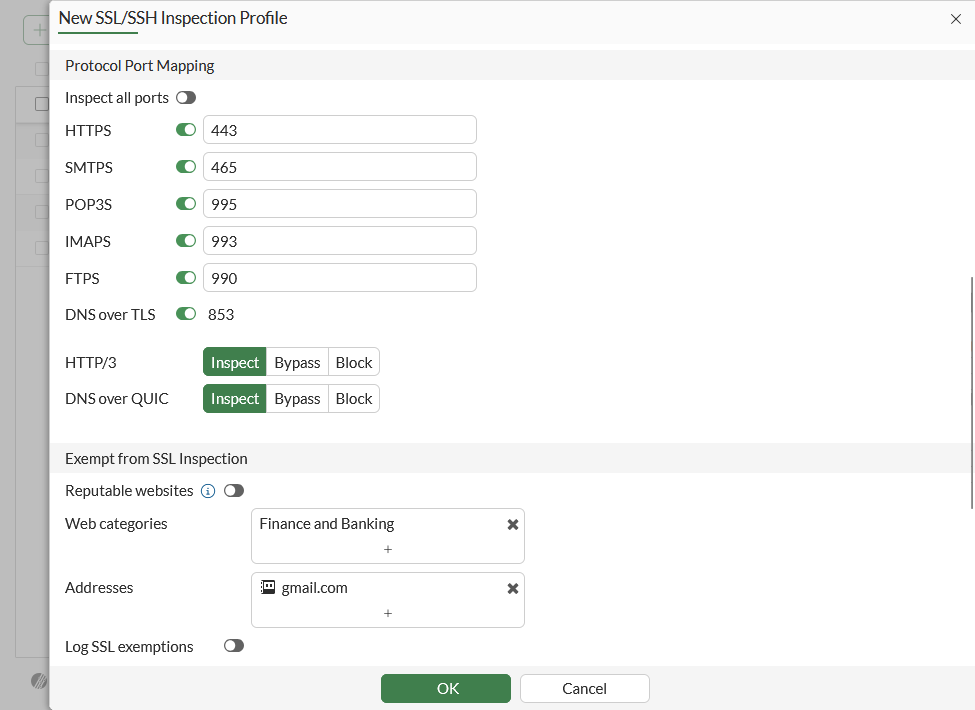Screen dimensions: 975x710
Task: Remove Finance and Banking category
Action: [x=513, y=524]
